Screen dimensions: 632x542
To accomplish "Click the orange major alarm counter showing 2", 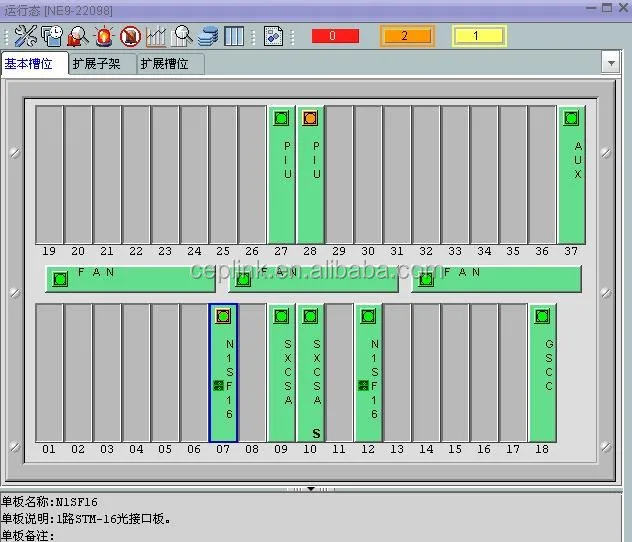I will point(407,36).
